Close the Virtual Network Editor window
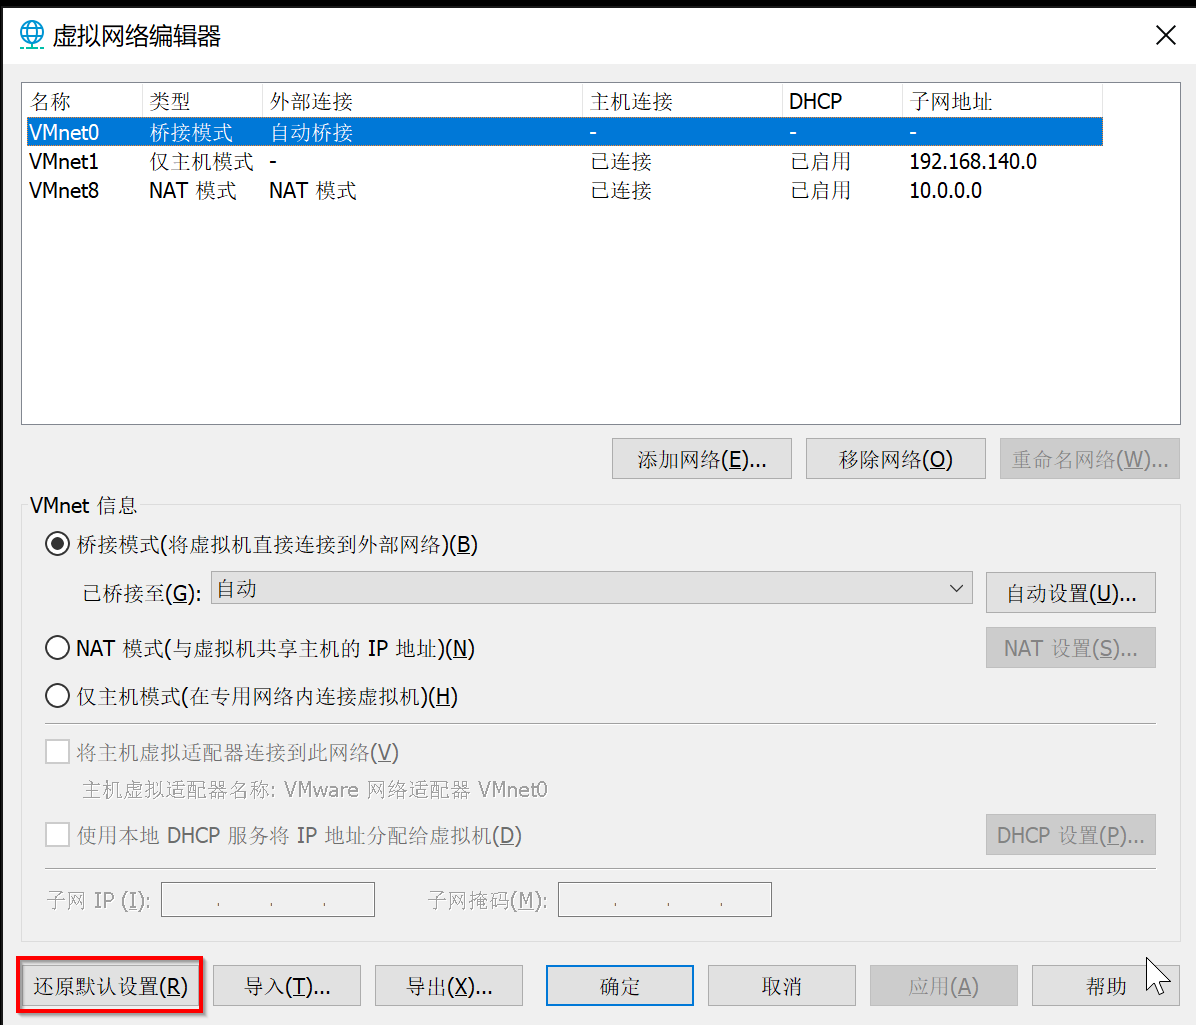1196x1025 pixels. pos(1165,35)
